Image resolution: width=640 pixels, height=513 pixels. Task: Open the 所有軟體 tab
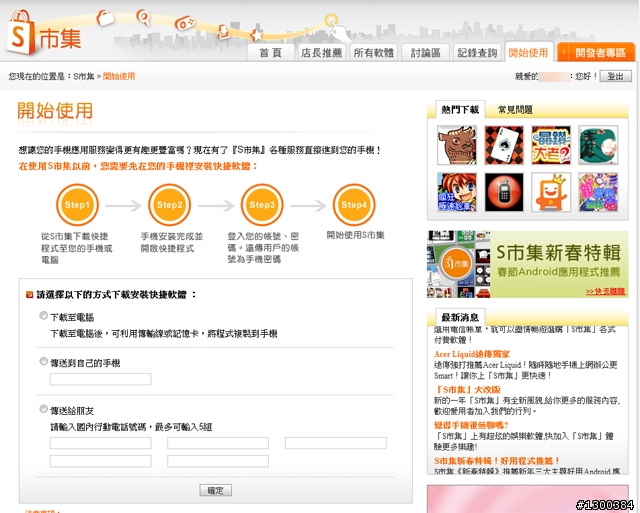click(373, 53)
